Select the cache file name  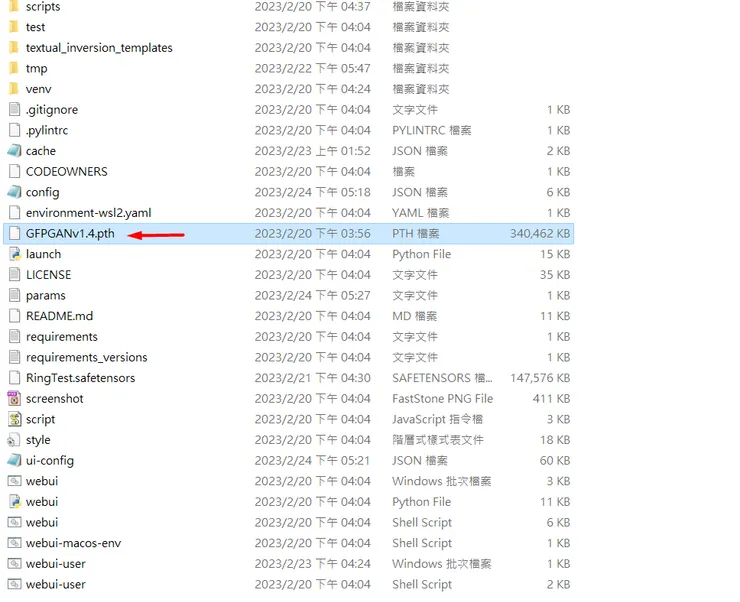41,151
